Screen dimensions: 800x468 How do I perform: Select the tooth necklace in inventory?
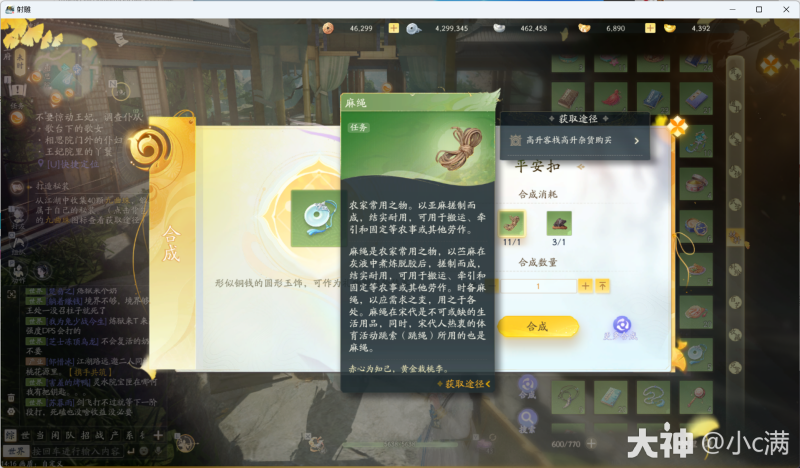[568, 397]
